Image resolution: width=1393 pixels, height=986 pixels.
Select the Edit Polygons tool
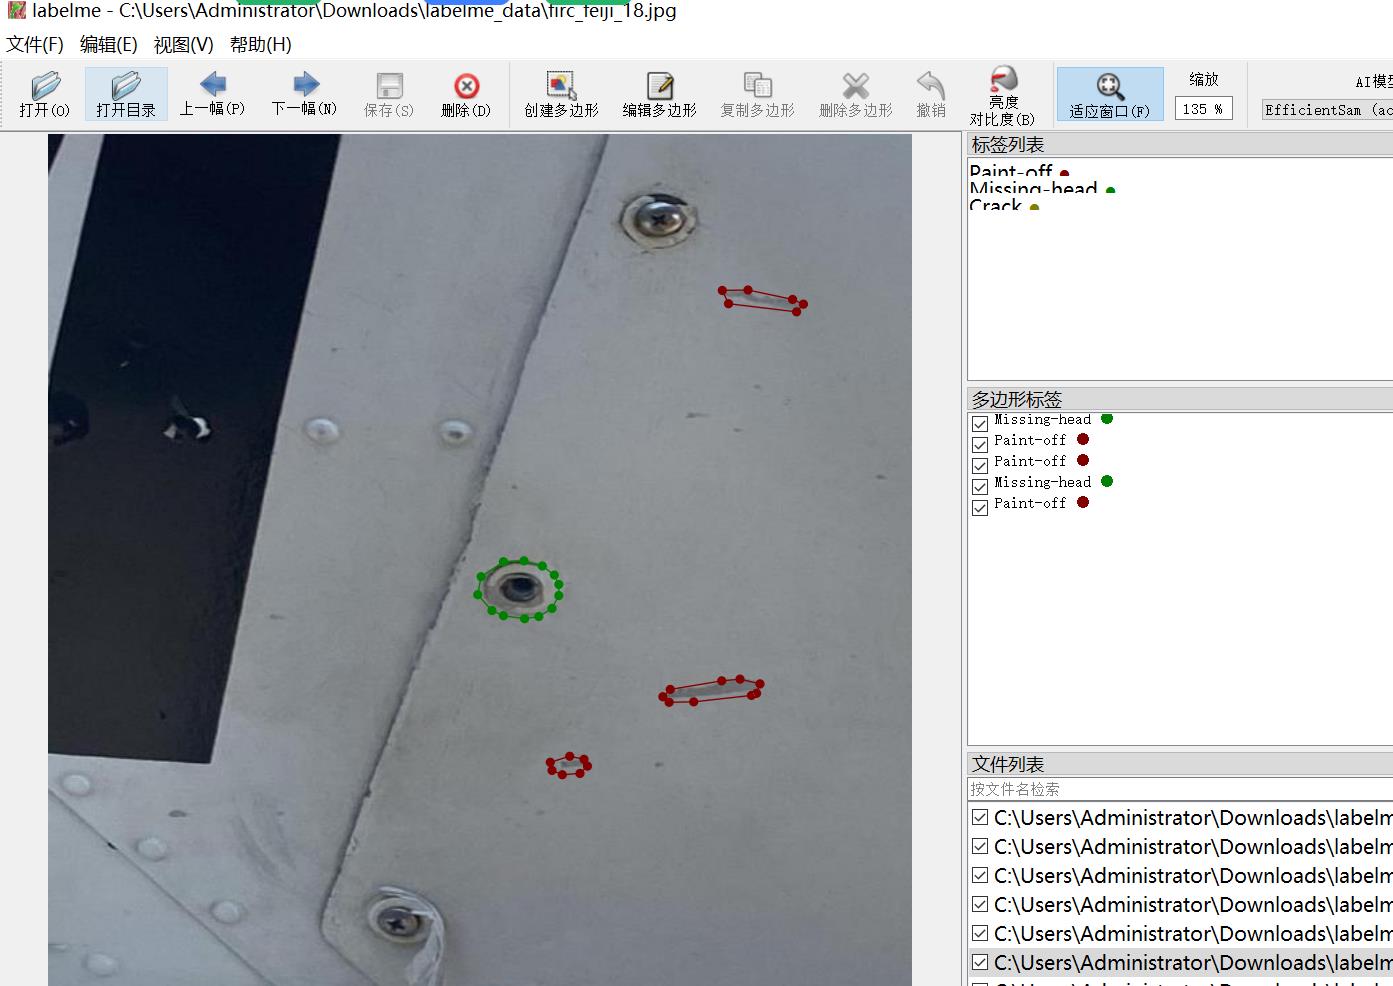click(659, 95)
